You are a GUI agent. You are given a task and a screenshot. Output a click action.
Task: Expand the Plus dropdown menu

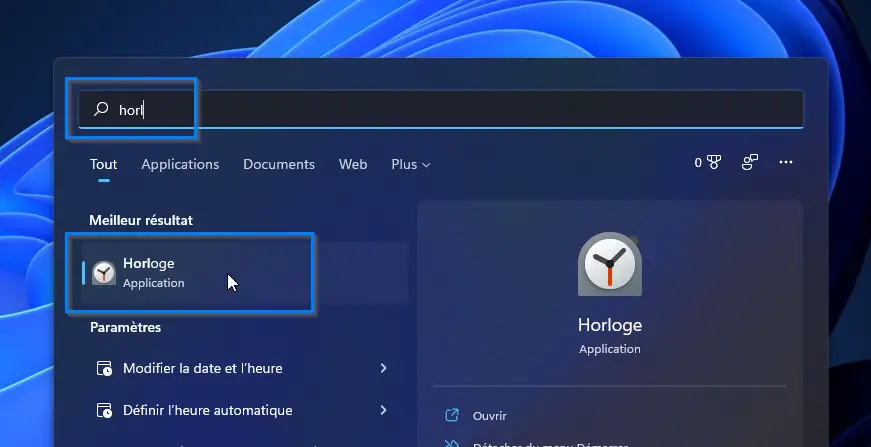coord(411,164)
